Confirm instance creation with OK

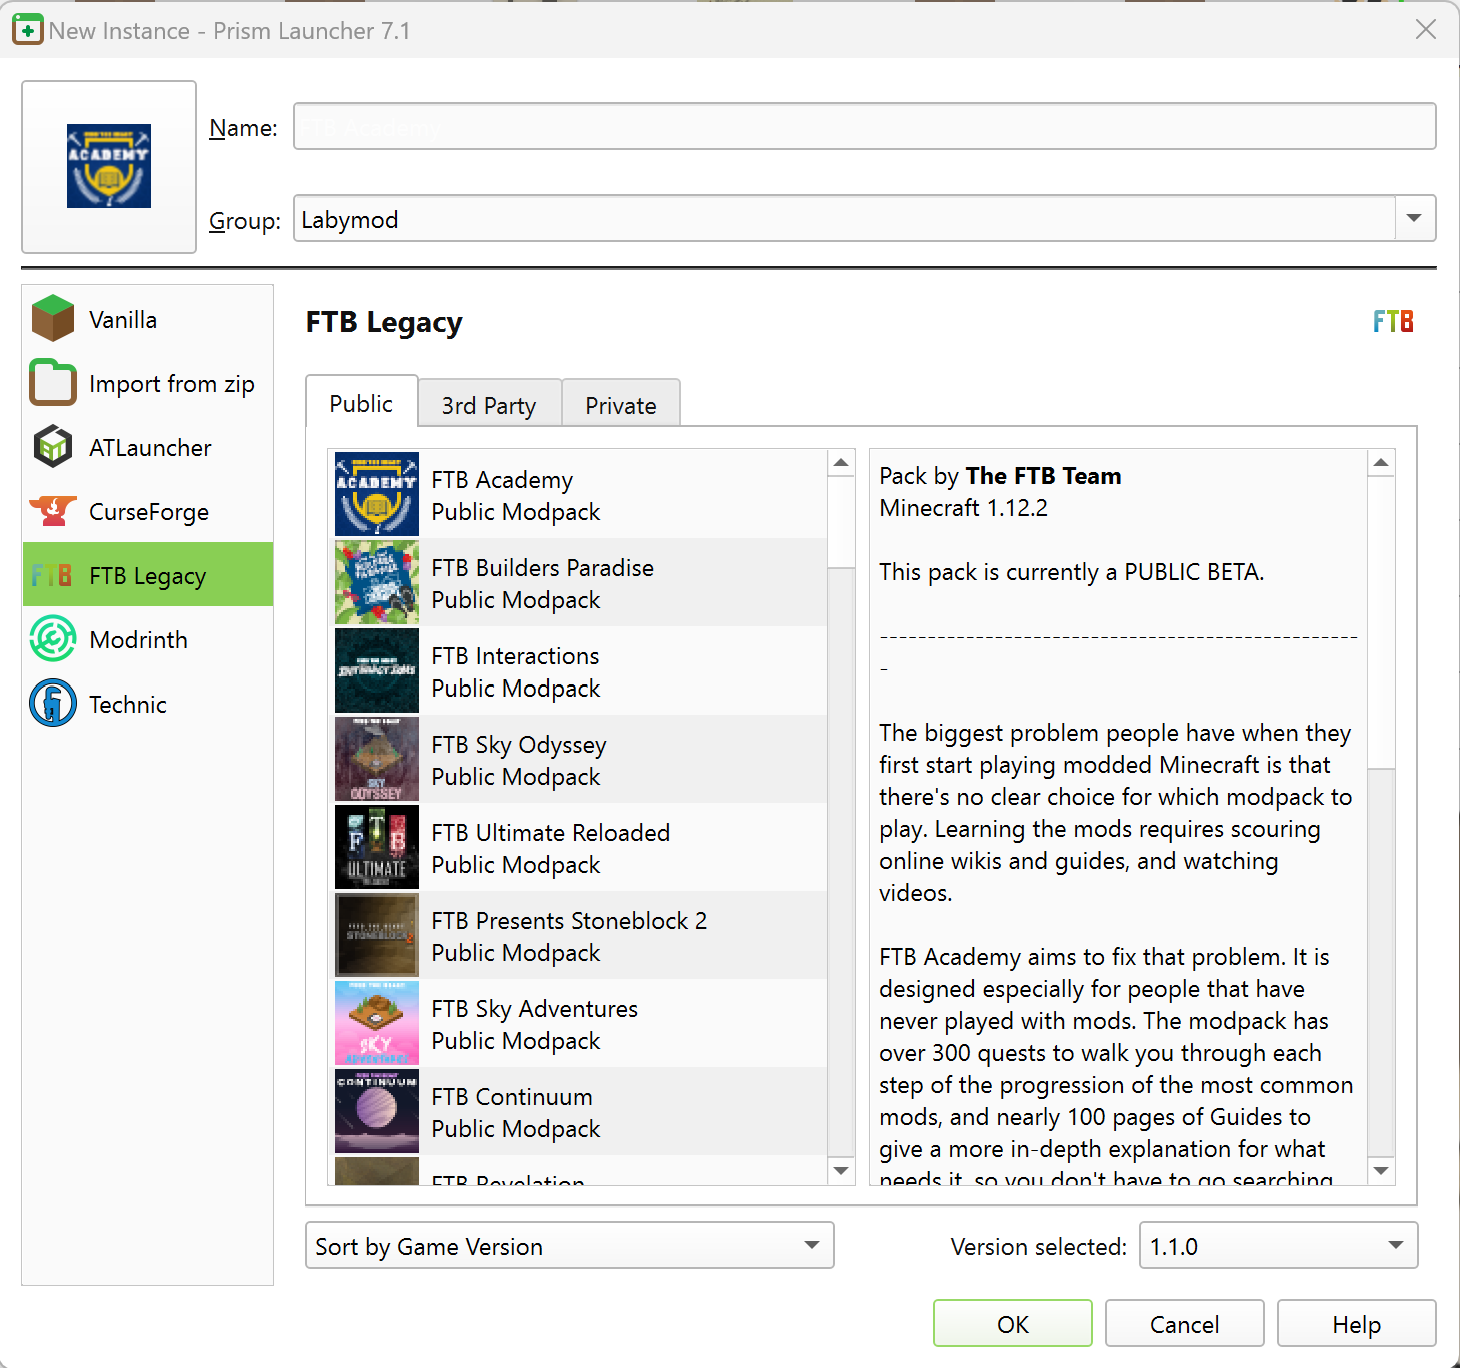coord(1012,1322)
